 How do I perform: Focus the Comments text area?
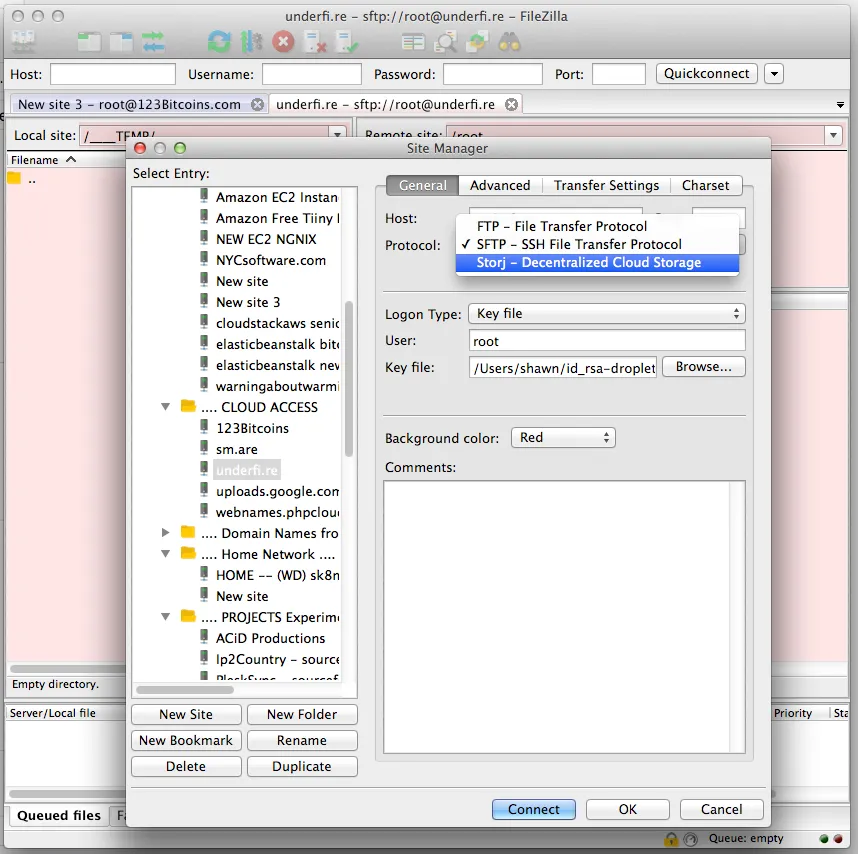pyautogui.click(x=564, y=617)
